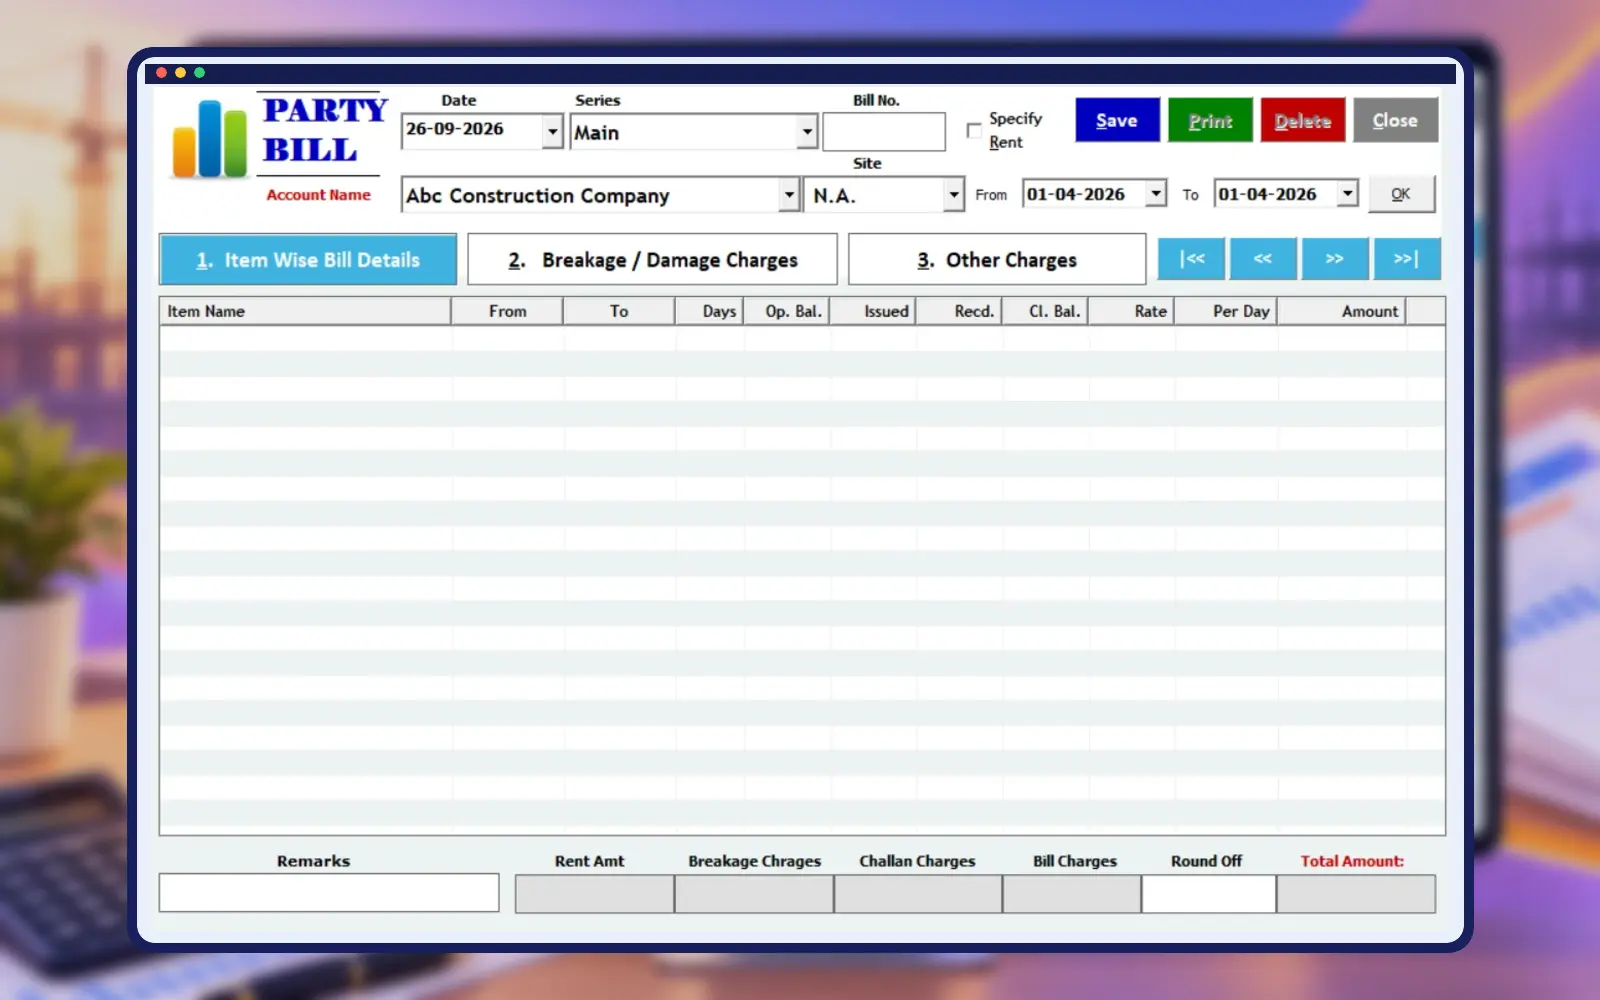
Task: Click the Bill Charges total field
Action: pyautogui.click(x=1072, y=894)
